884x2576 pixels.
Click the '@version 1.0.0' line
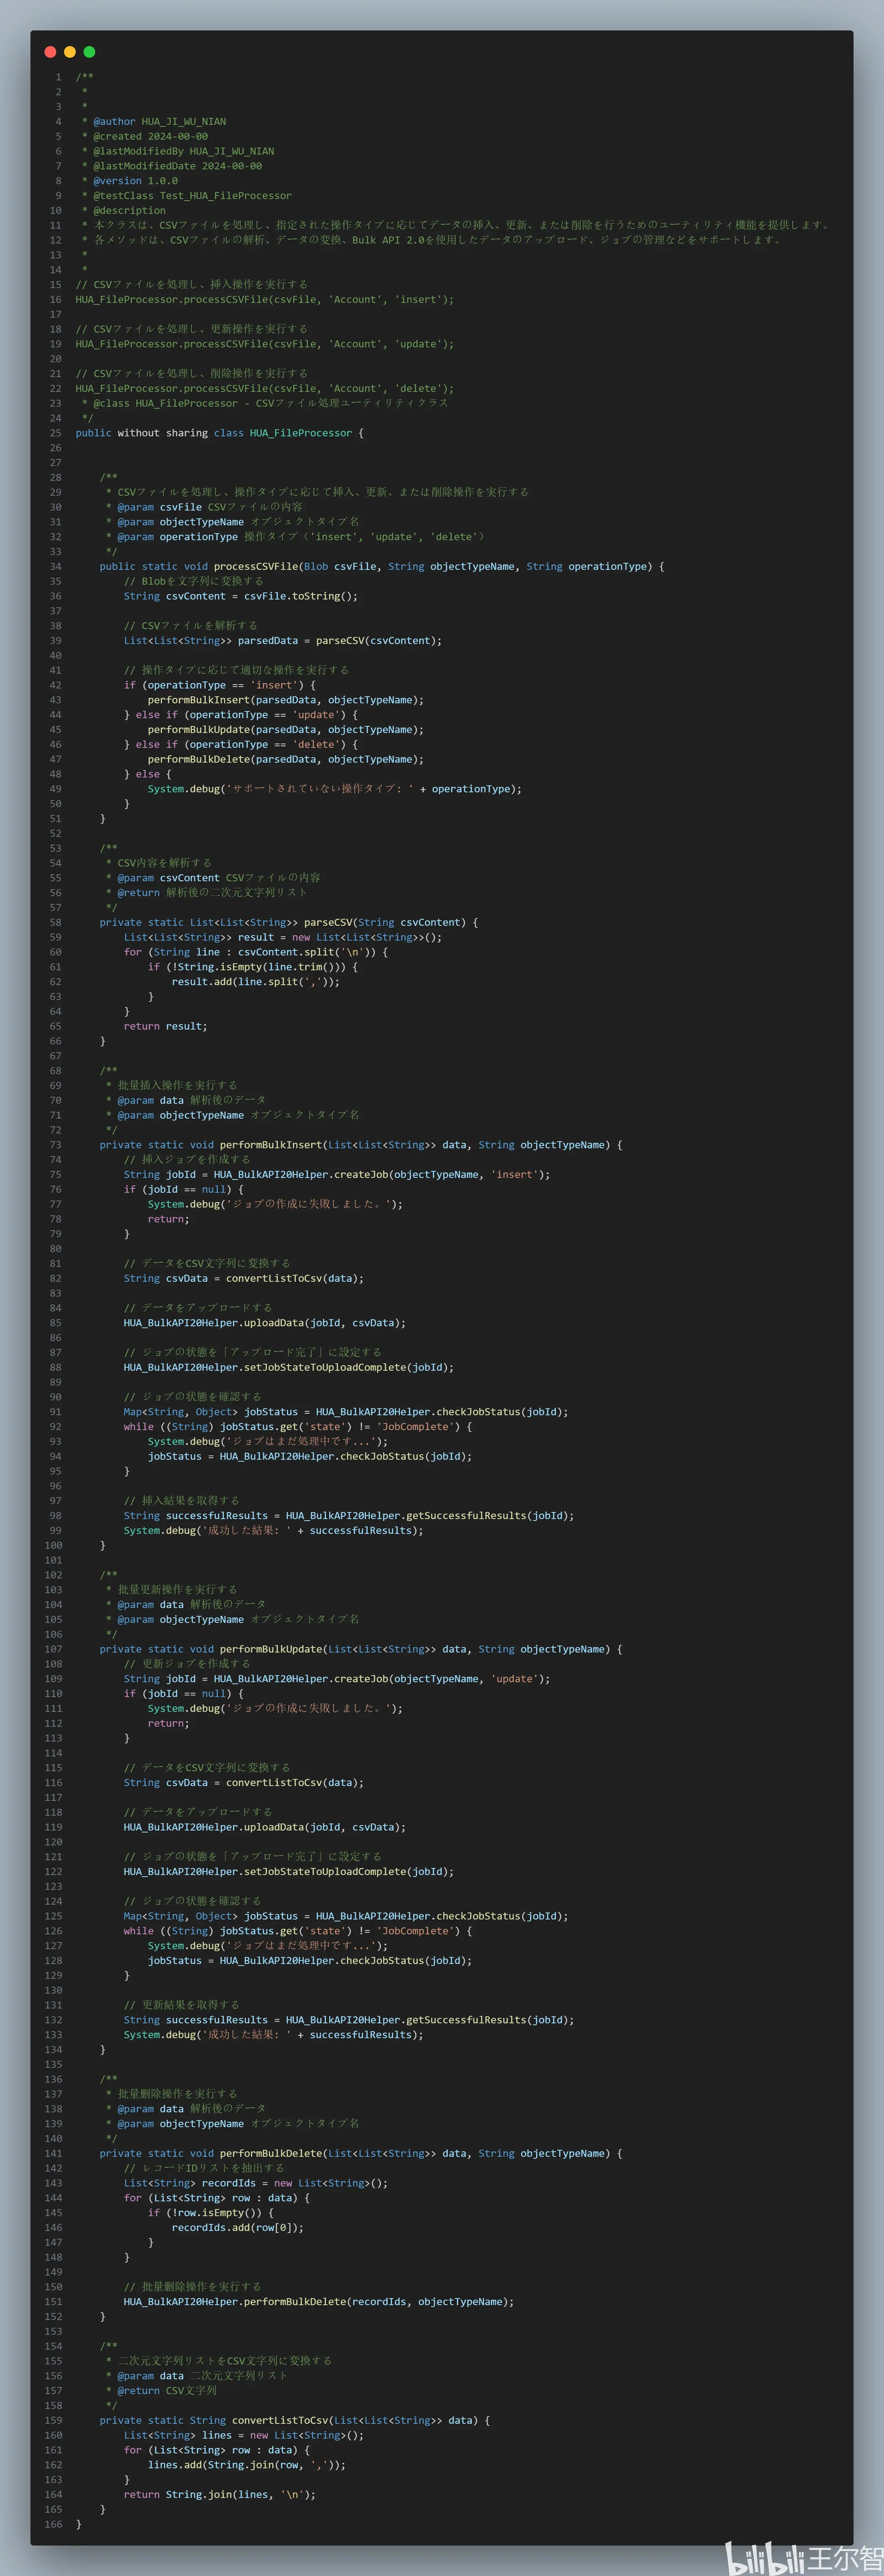pyautogui.click(x=130, y=181)
